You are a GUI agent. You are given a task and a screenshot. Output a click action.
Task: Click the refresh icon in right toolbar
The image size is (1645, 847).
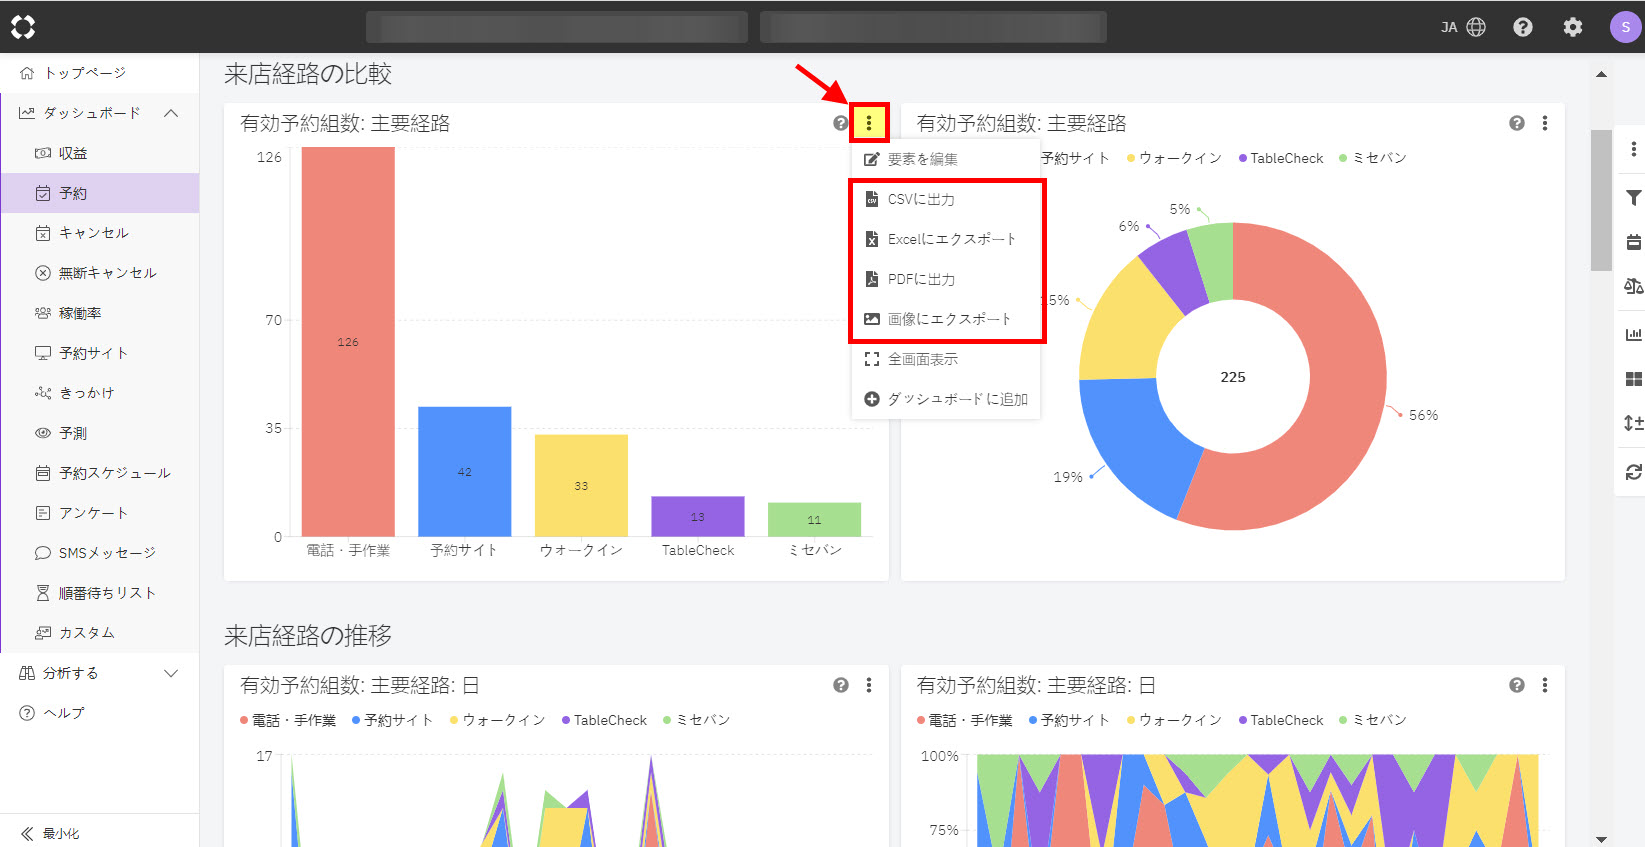tap(1633, 472)
